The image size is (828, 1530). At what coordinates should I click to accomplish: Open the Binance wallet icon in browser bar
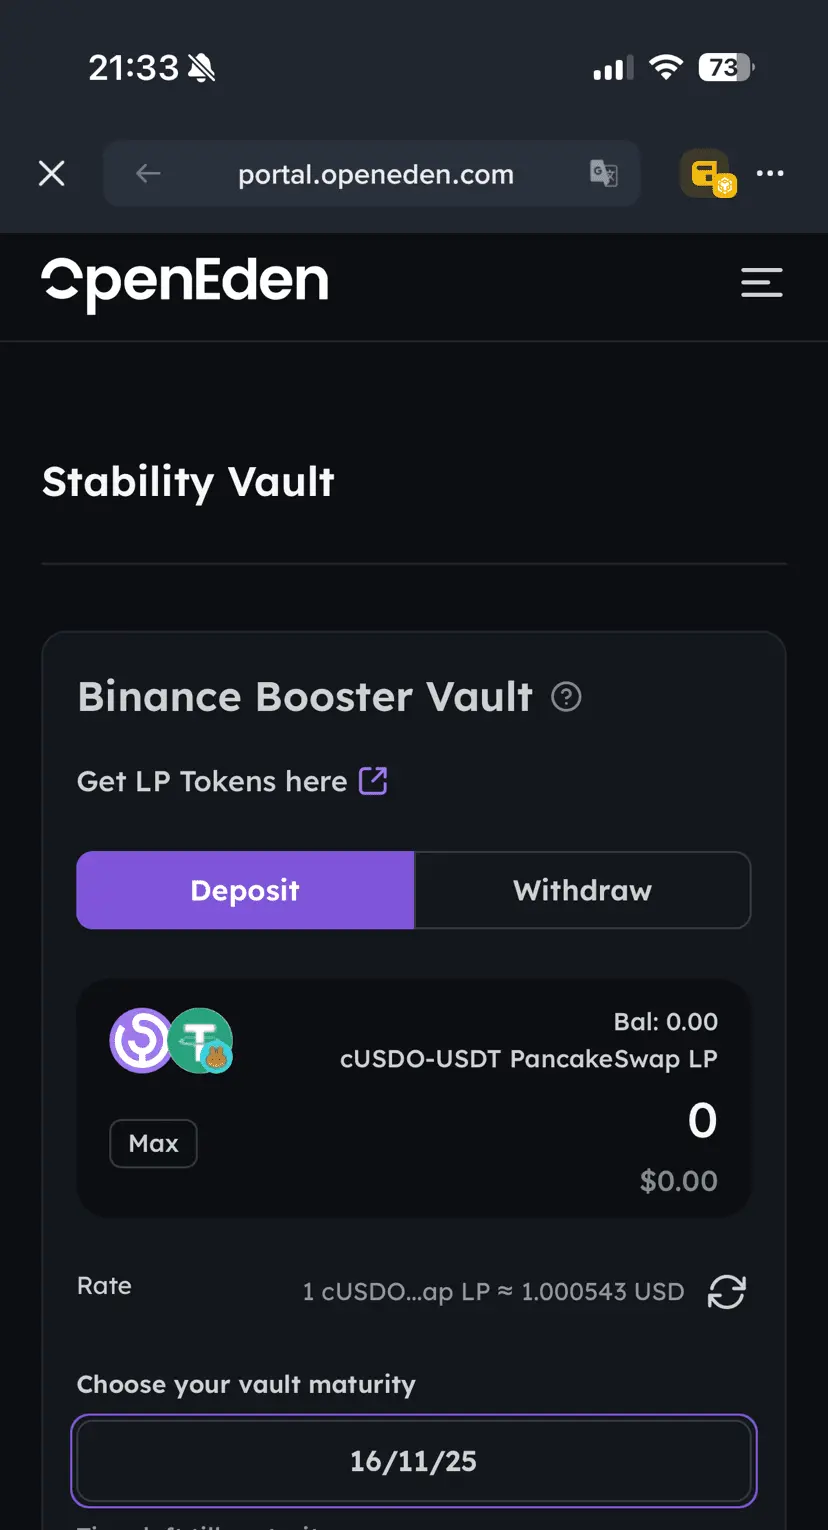coord(709,174)
